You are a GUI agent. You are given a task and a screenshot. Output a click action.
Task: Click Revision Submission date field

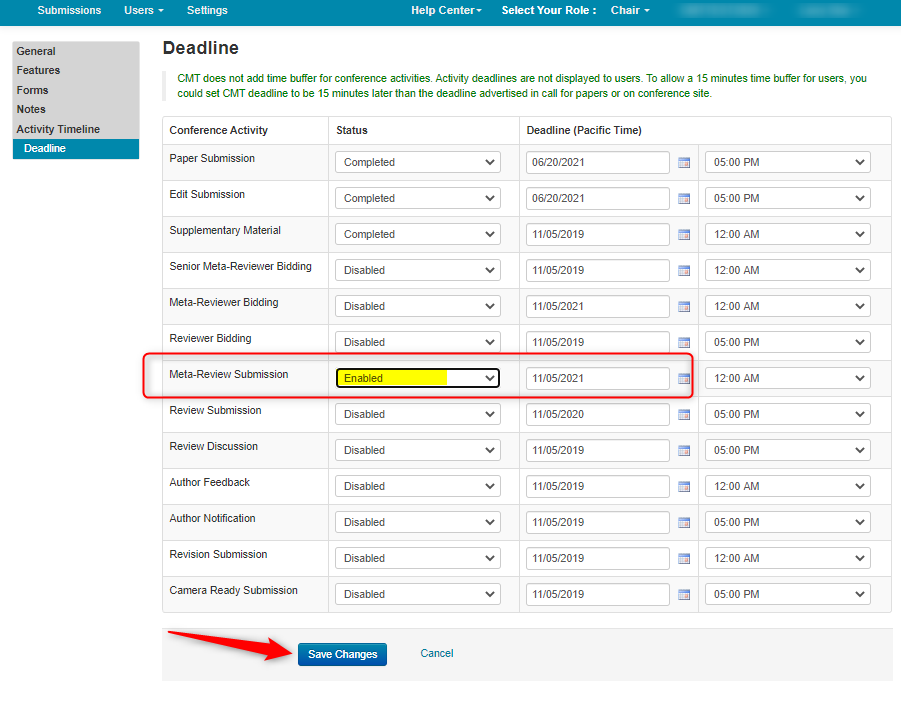(598, 558)
